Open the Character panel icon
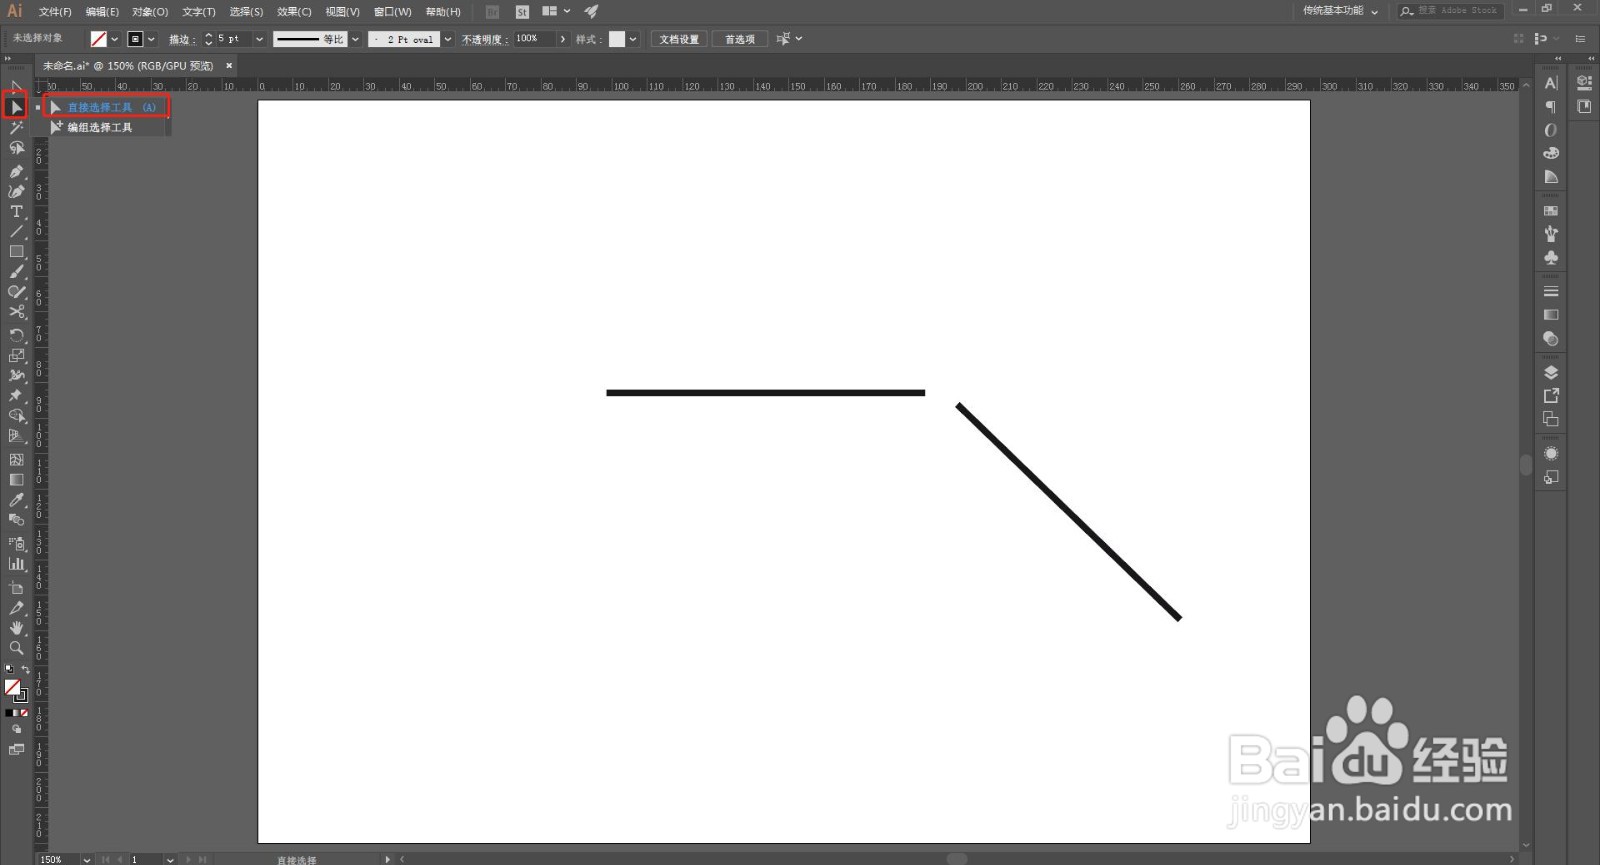Image resolution: width=1600 pixels, height=865 pixels. click(x=1551, y=83)
